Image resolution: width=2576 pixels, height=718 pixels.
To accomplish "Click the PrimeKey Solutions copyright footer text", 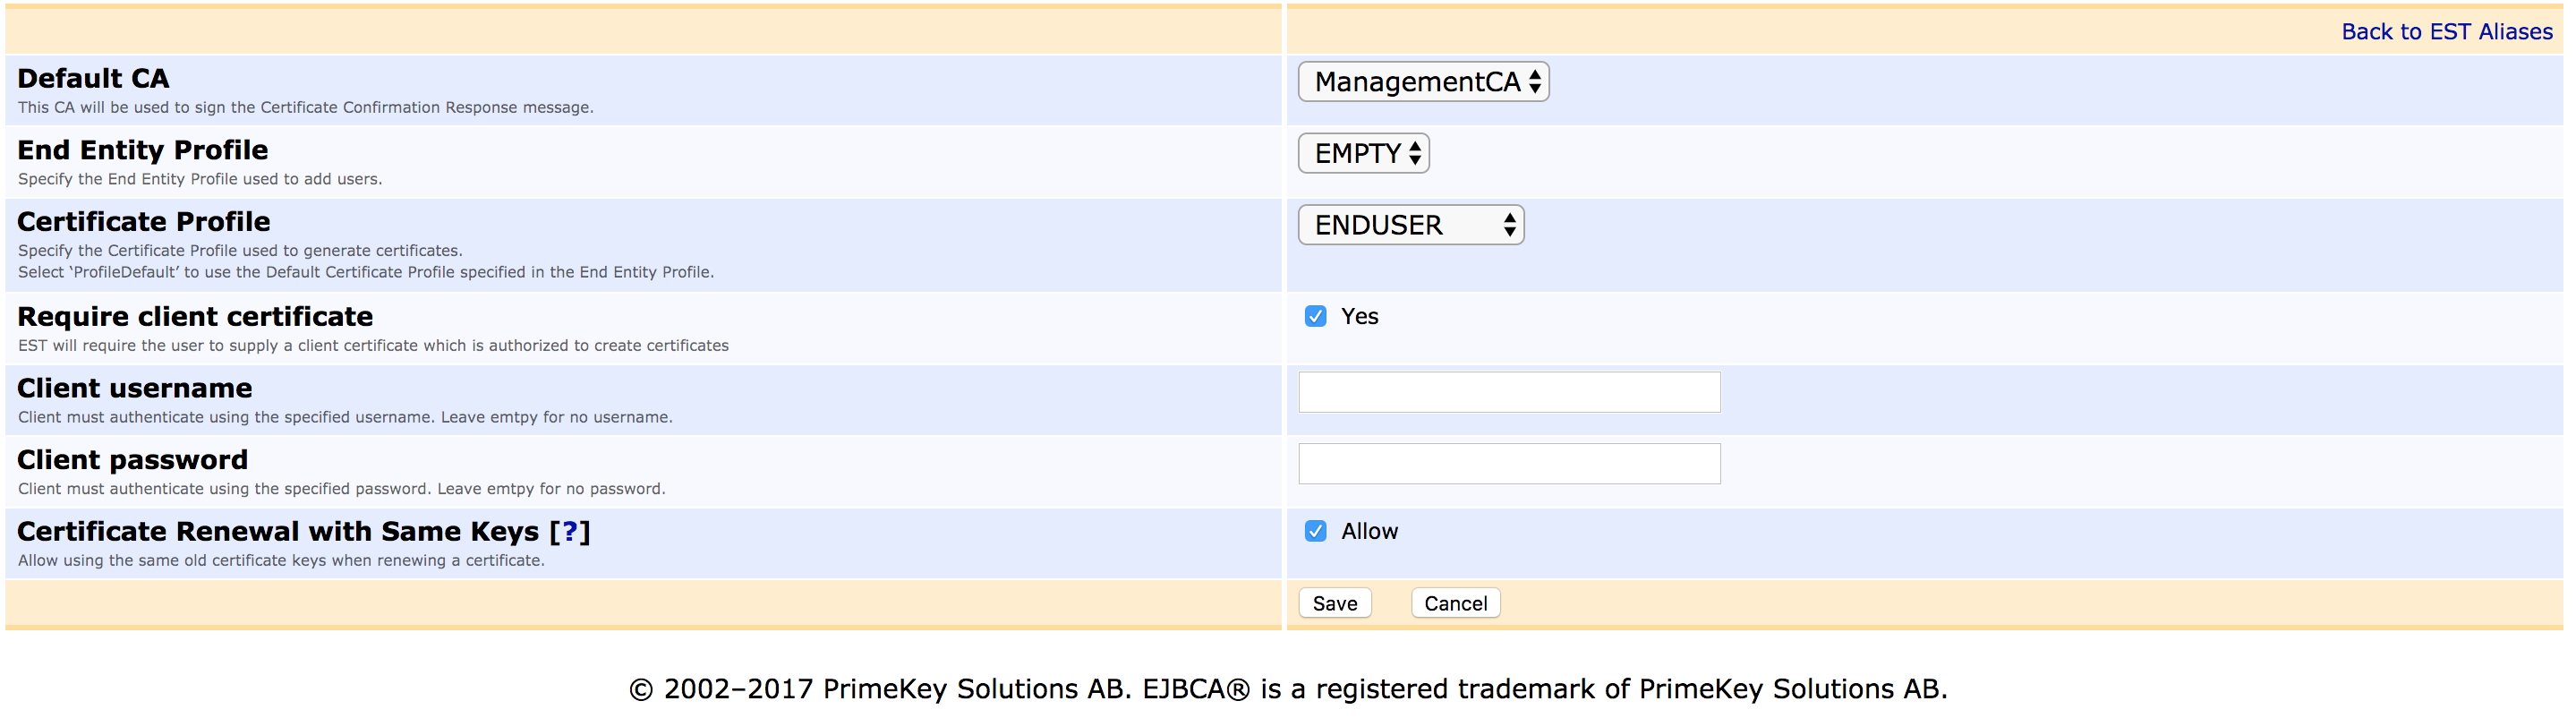I will 1287,689.
